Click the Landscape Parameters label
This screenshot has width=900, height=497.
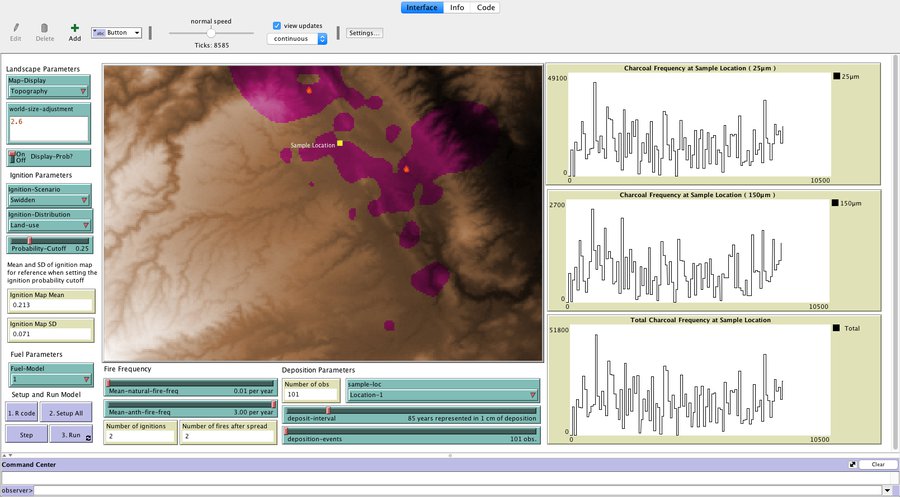(43, 69)
